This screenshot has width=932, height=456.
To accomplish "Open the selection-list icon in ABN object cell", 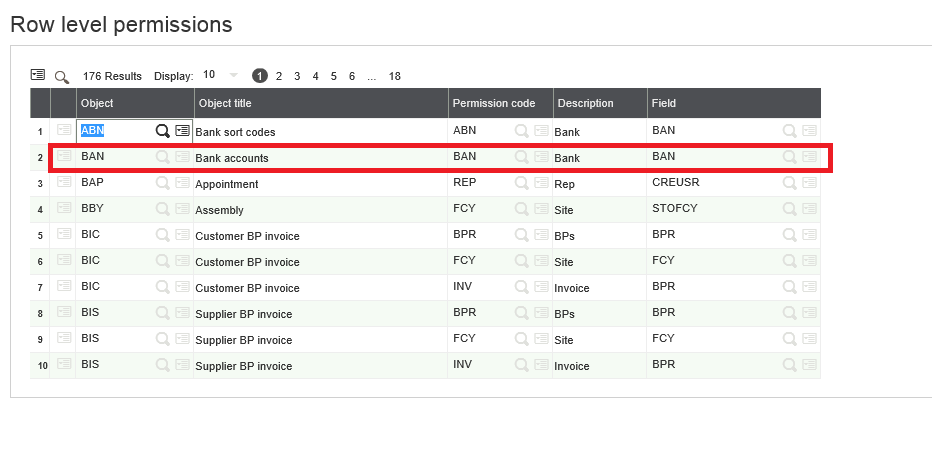I will pyautogui.click(x=182, y=131).
